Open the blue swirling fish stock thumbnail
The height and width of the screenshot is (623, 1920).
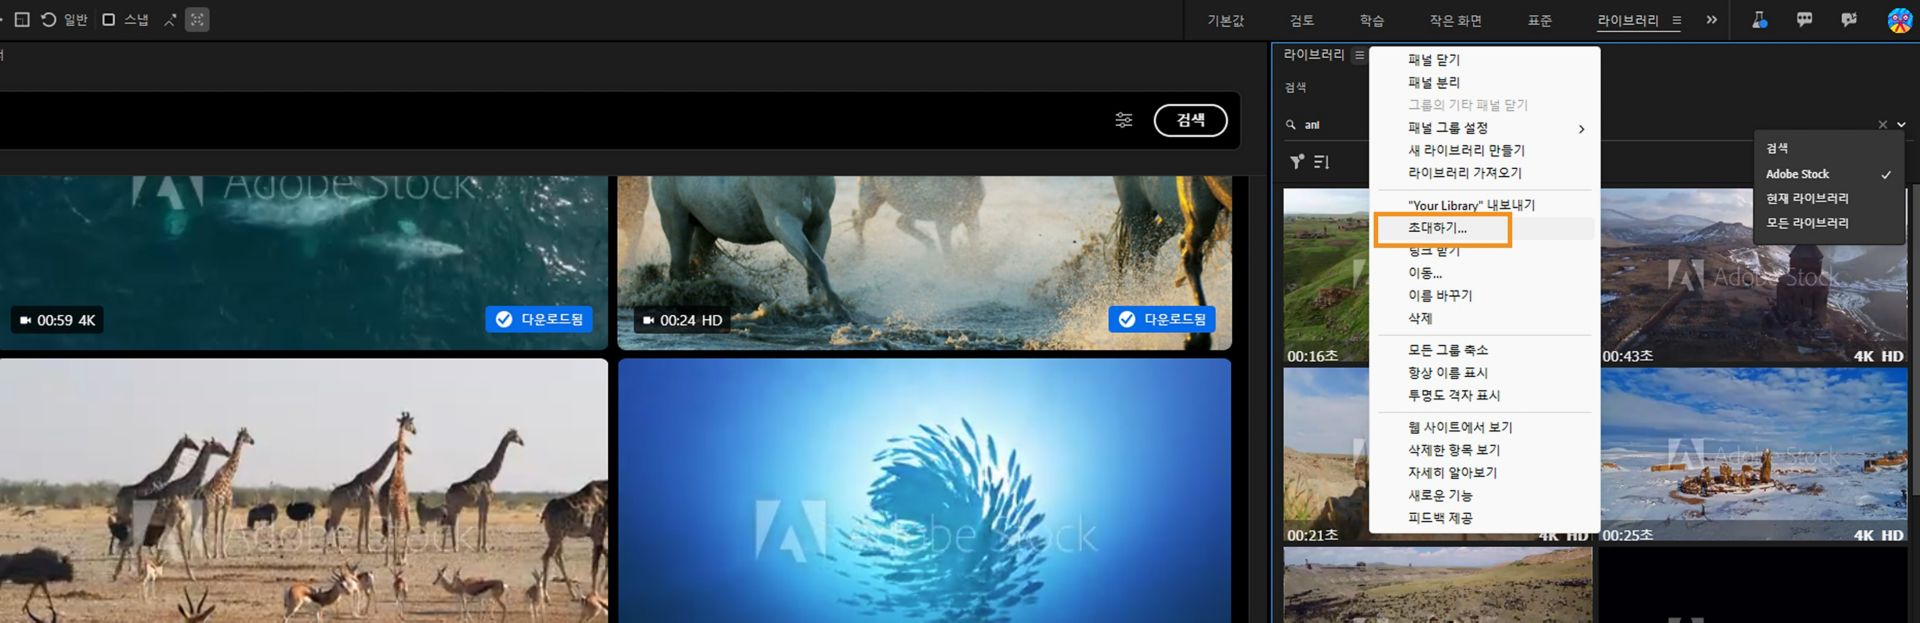click(925, 491)
